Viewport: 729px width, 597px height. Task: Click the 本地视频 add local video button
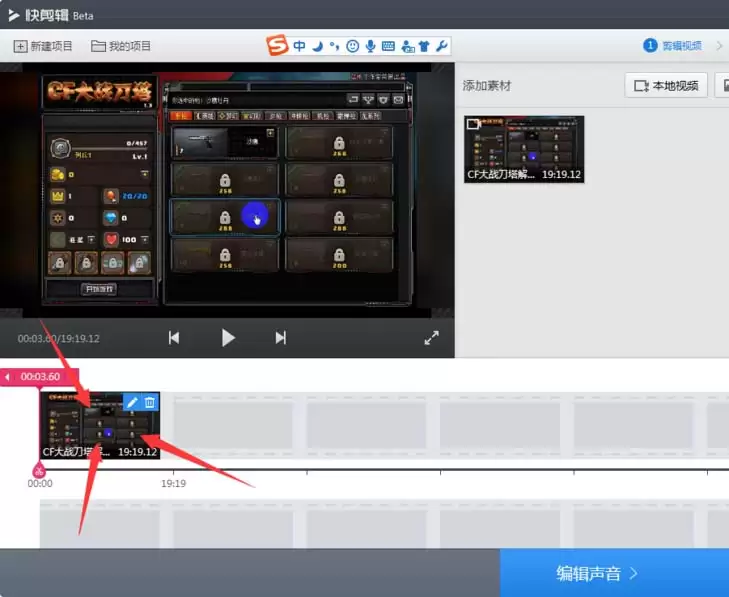tap(666, 86)
